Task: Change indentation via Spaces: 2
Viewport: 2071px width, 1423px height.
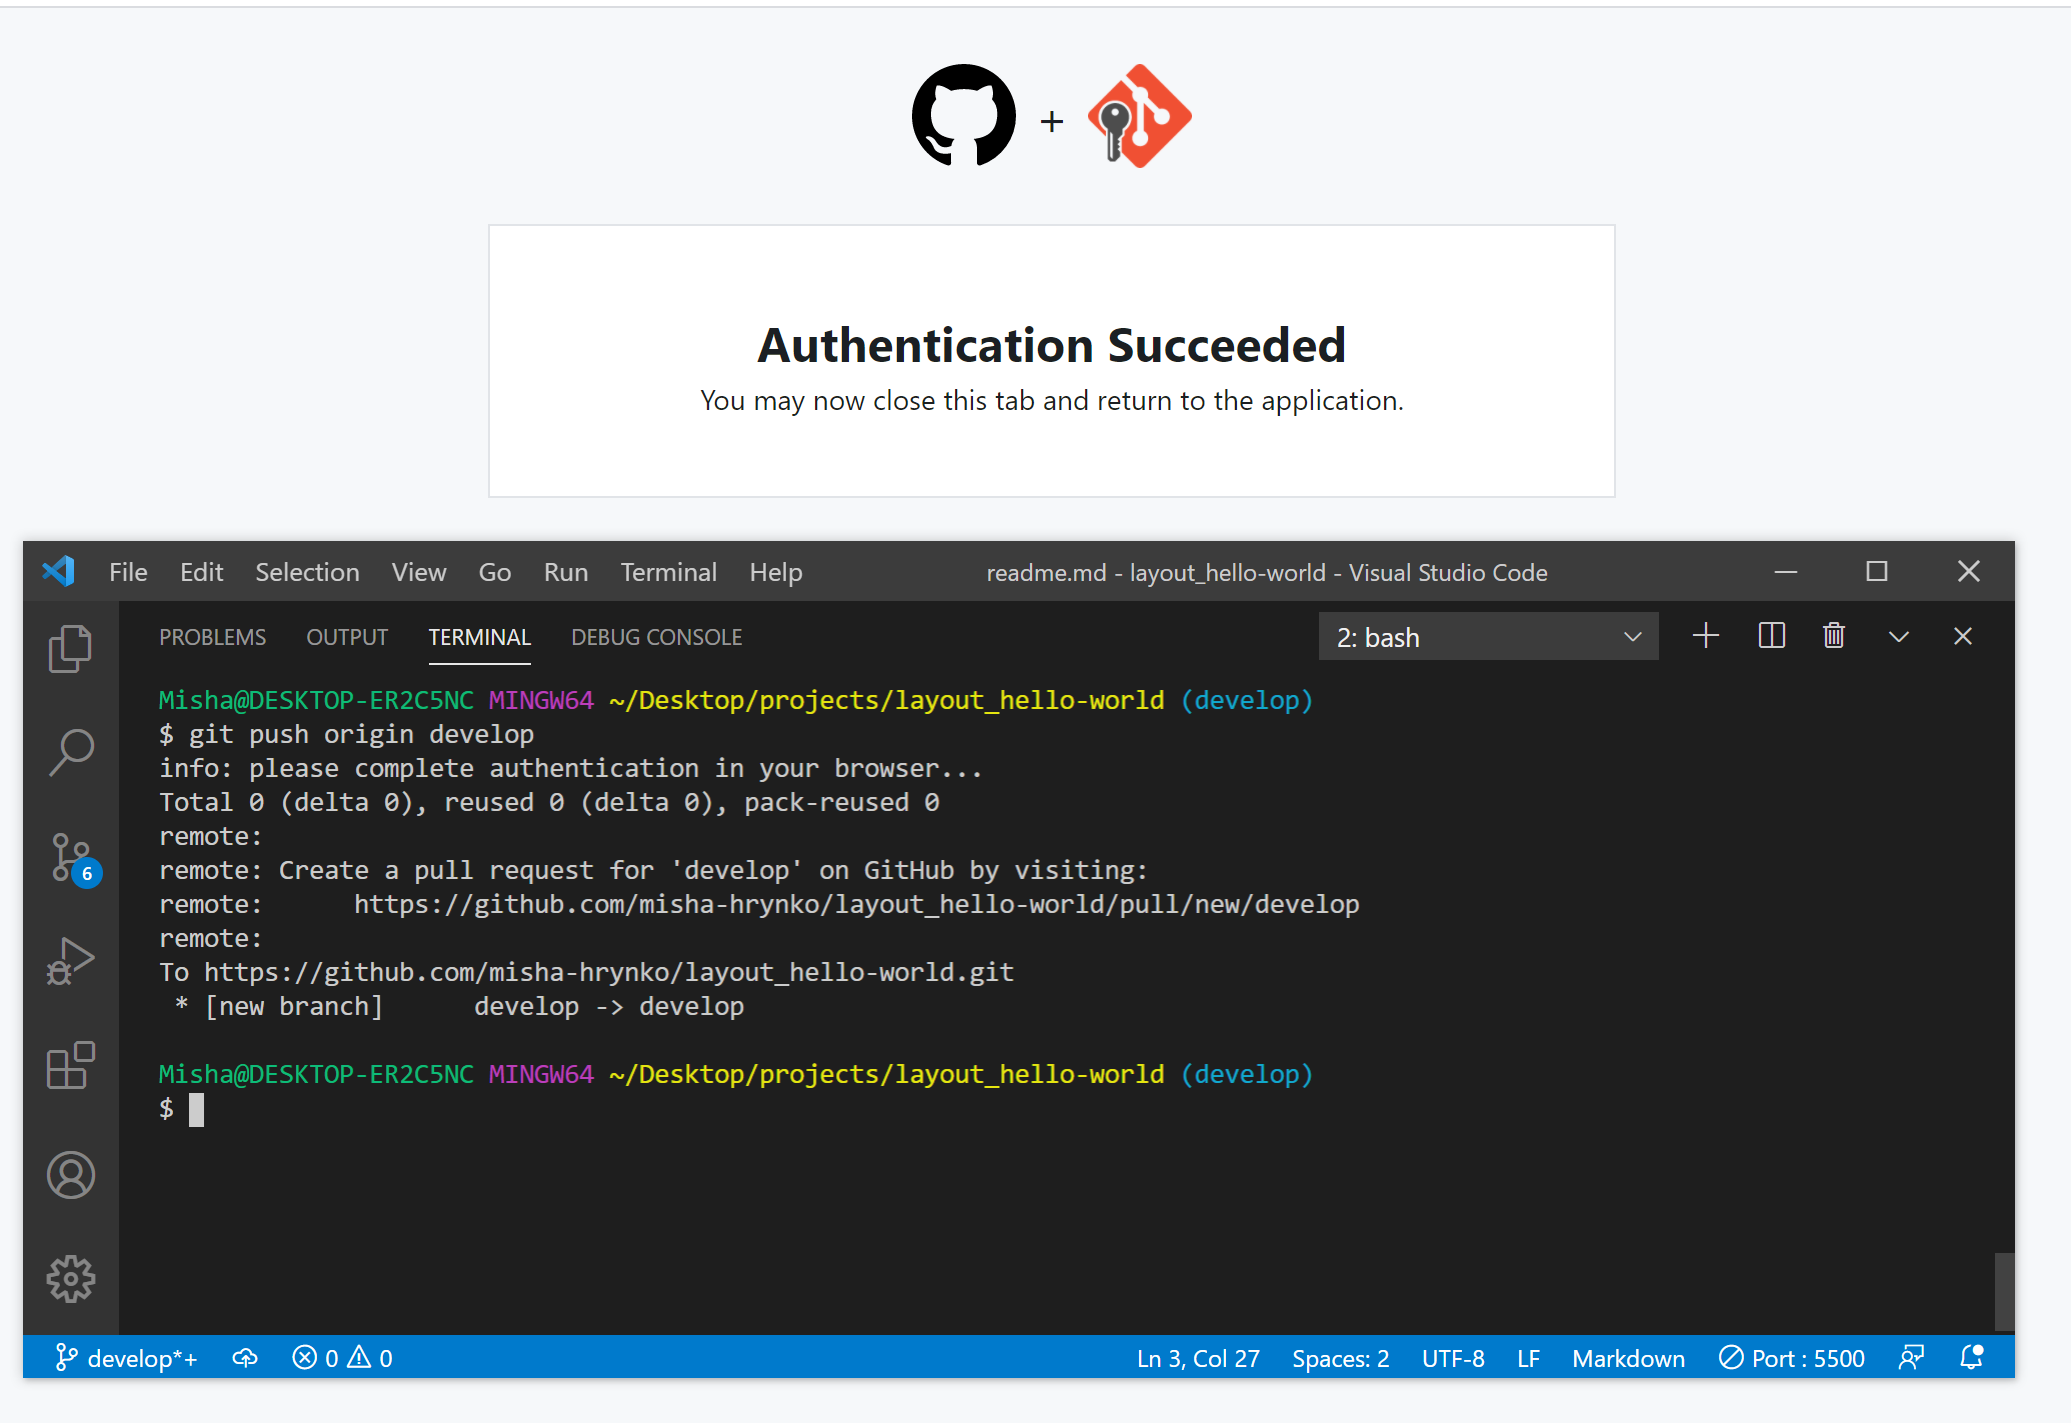Action: click(1340, 1358)
